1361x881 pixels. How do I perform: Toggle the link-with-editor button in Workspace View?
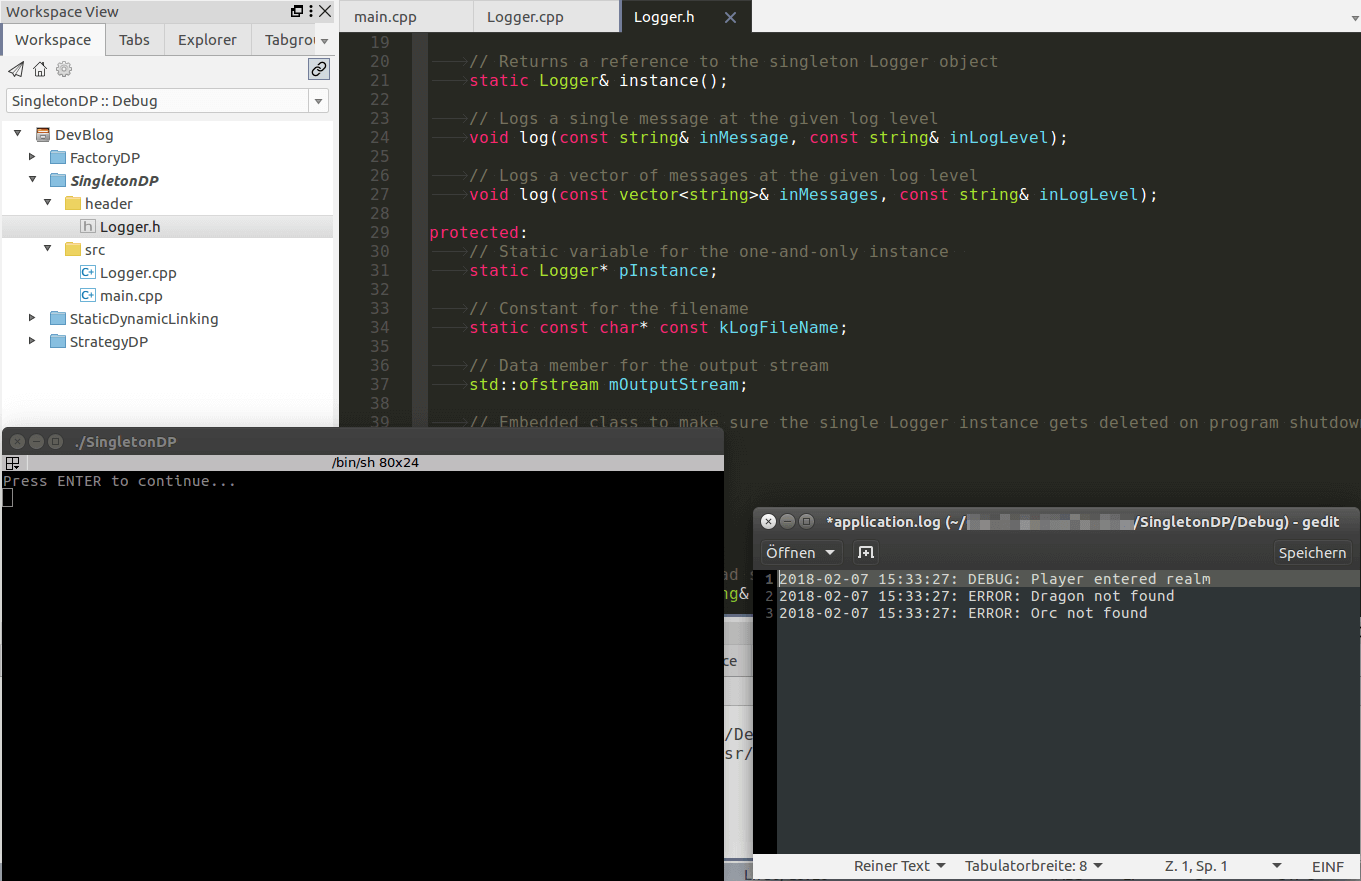tap(318, 69)
